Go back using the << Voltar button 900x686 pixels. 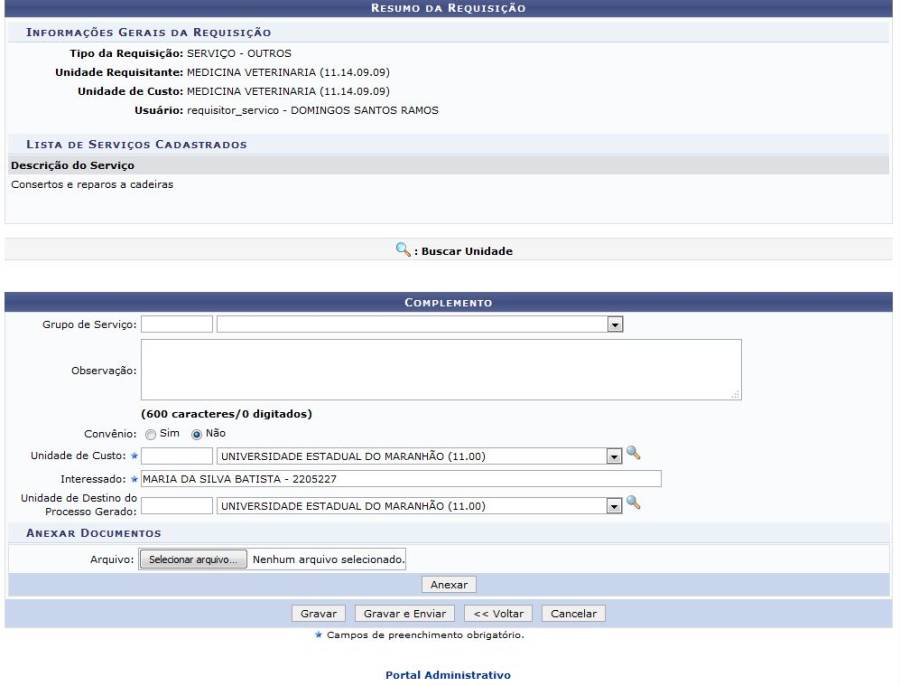click(x=499, y=613)
